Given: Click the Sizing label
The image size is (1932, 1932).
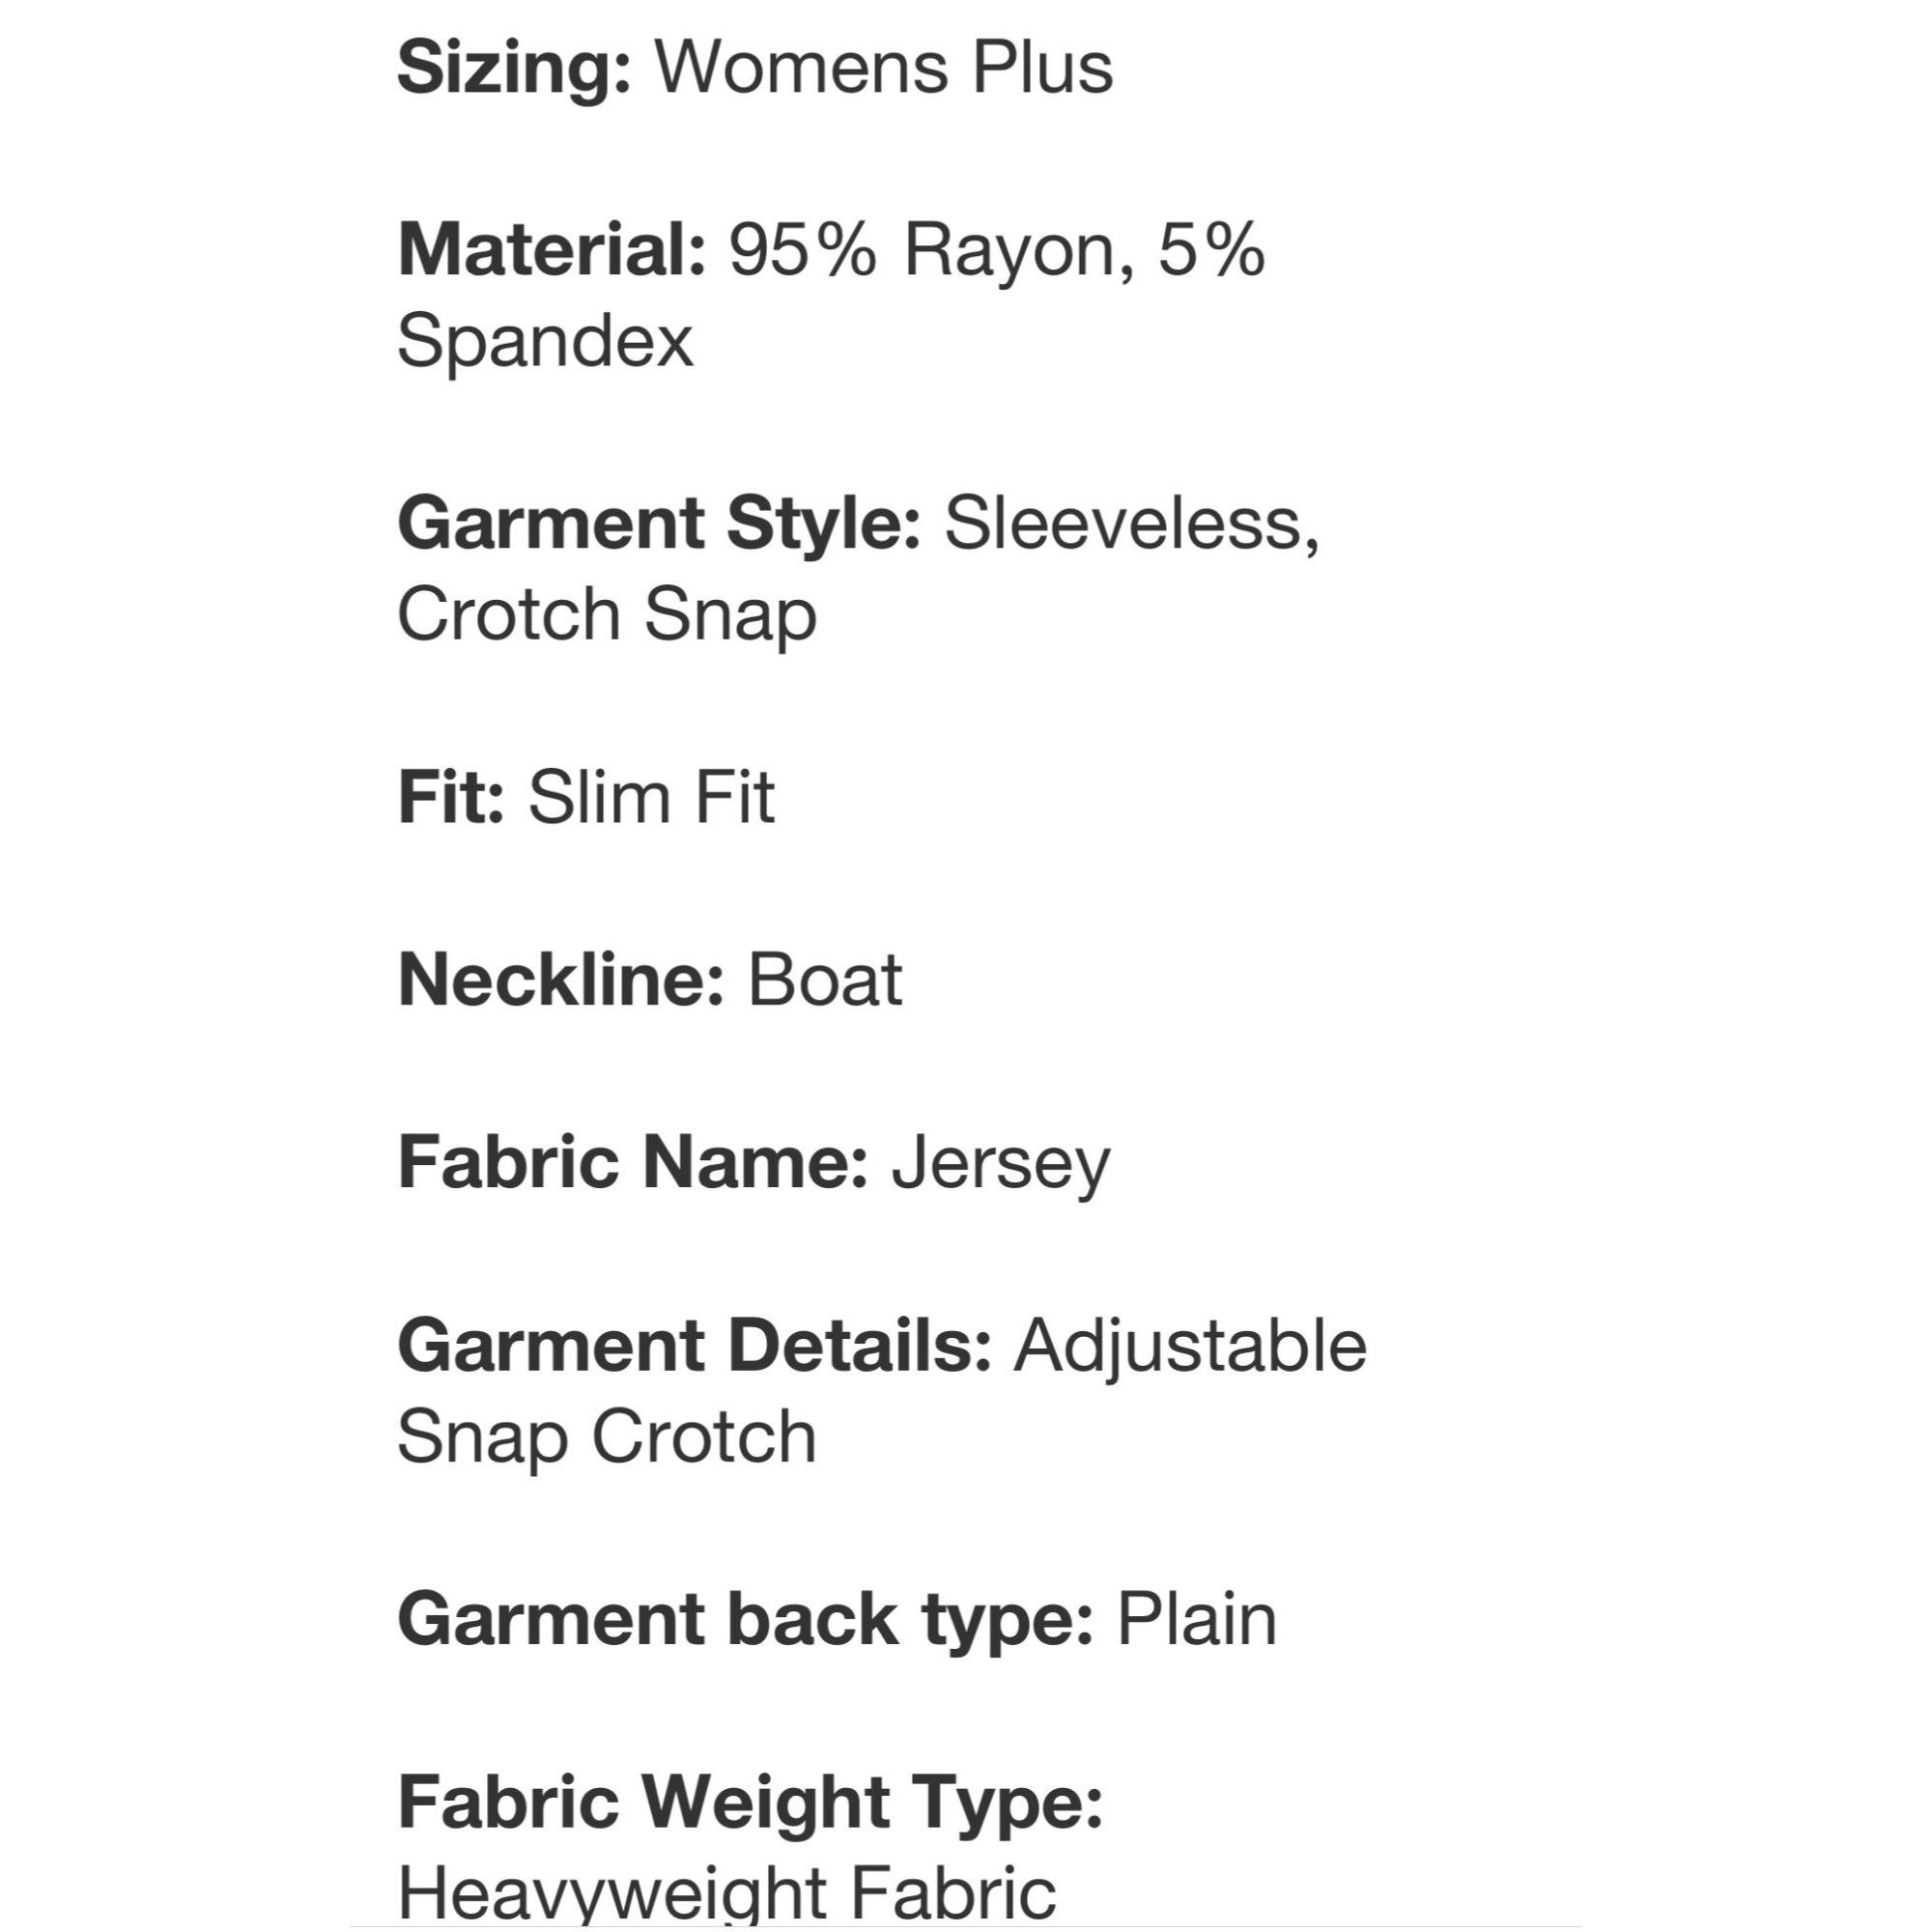Looking at the screenshot, I should (514, 70).
